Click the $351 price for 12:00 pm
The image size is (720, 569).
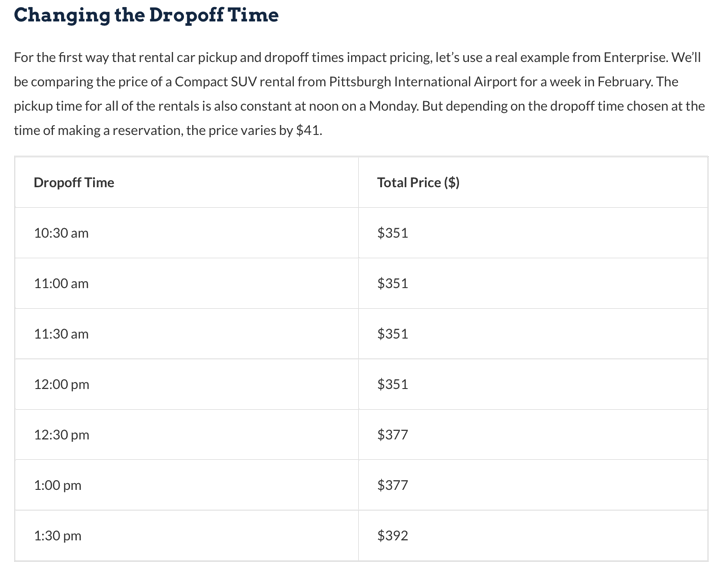[x=393, y=384]
